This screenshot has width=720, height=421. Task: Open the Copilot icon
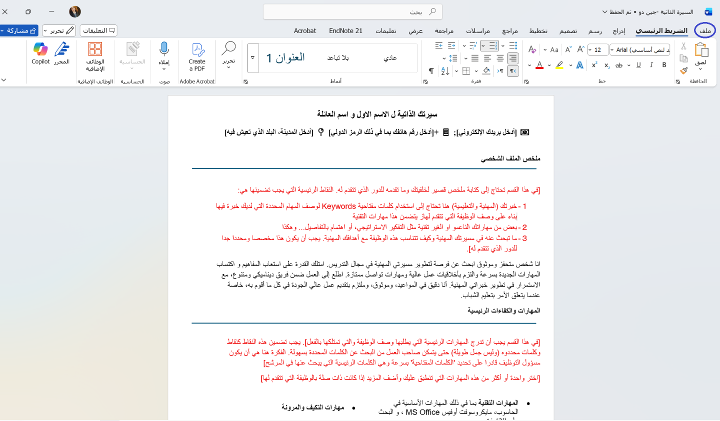40,49
